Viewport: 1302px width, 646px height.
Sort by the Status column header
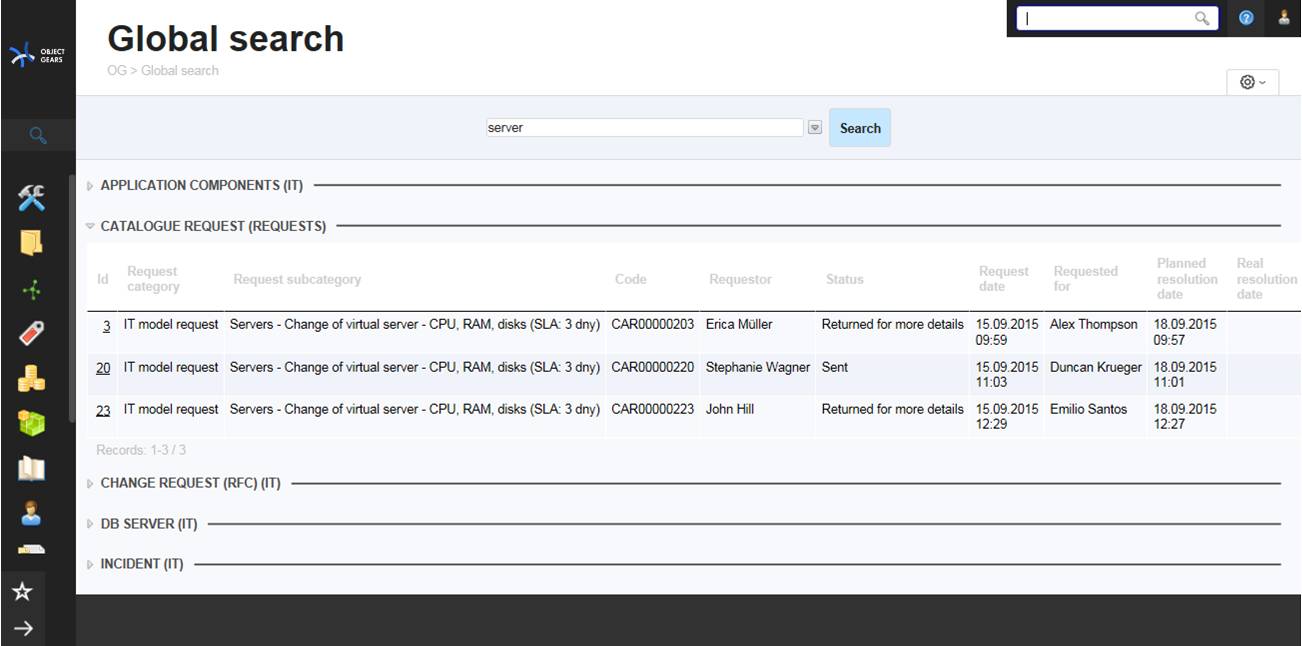845,279
